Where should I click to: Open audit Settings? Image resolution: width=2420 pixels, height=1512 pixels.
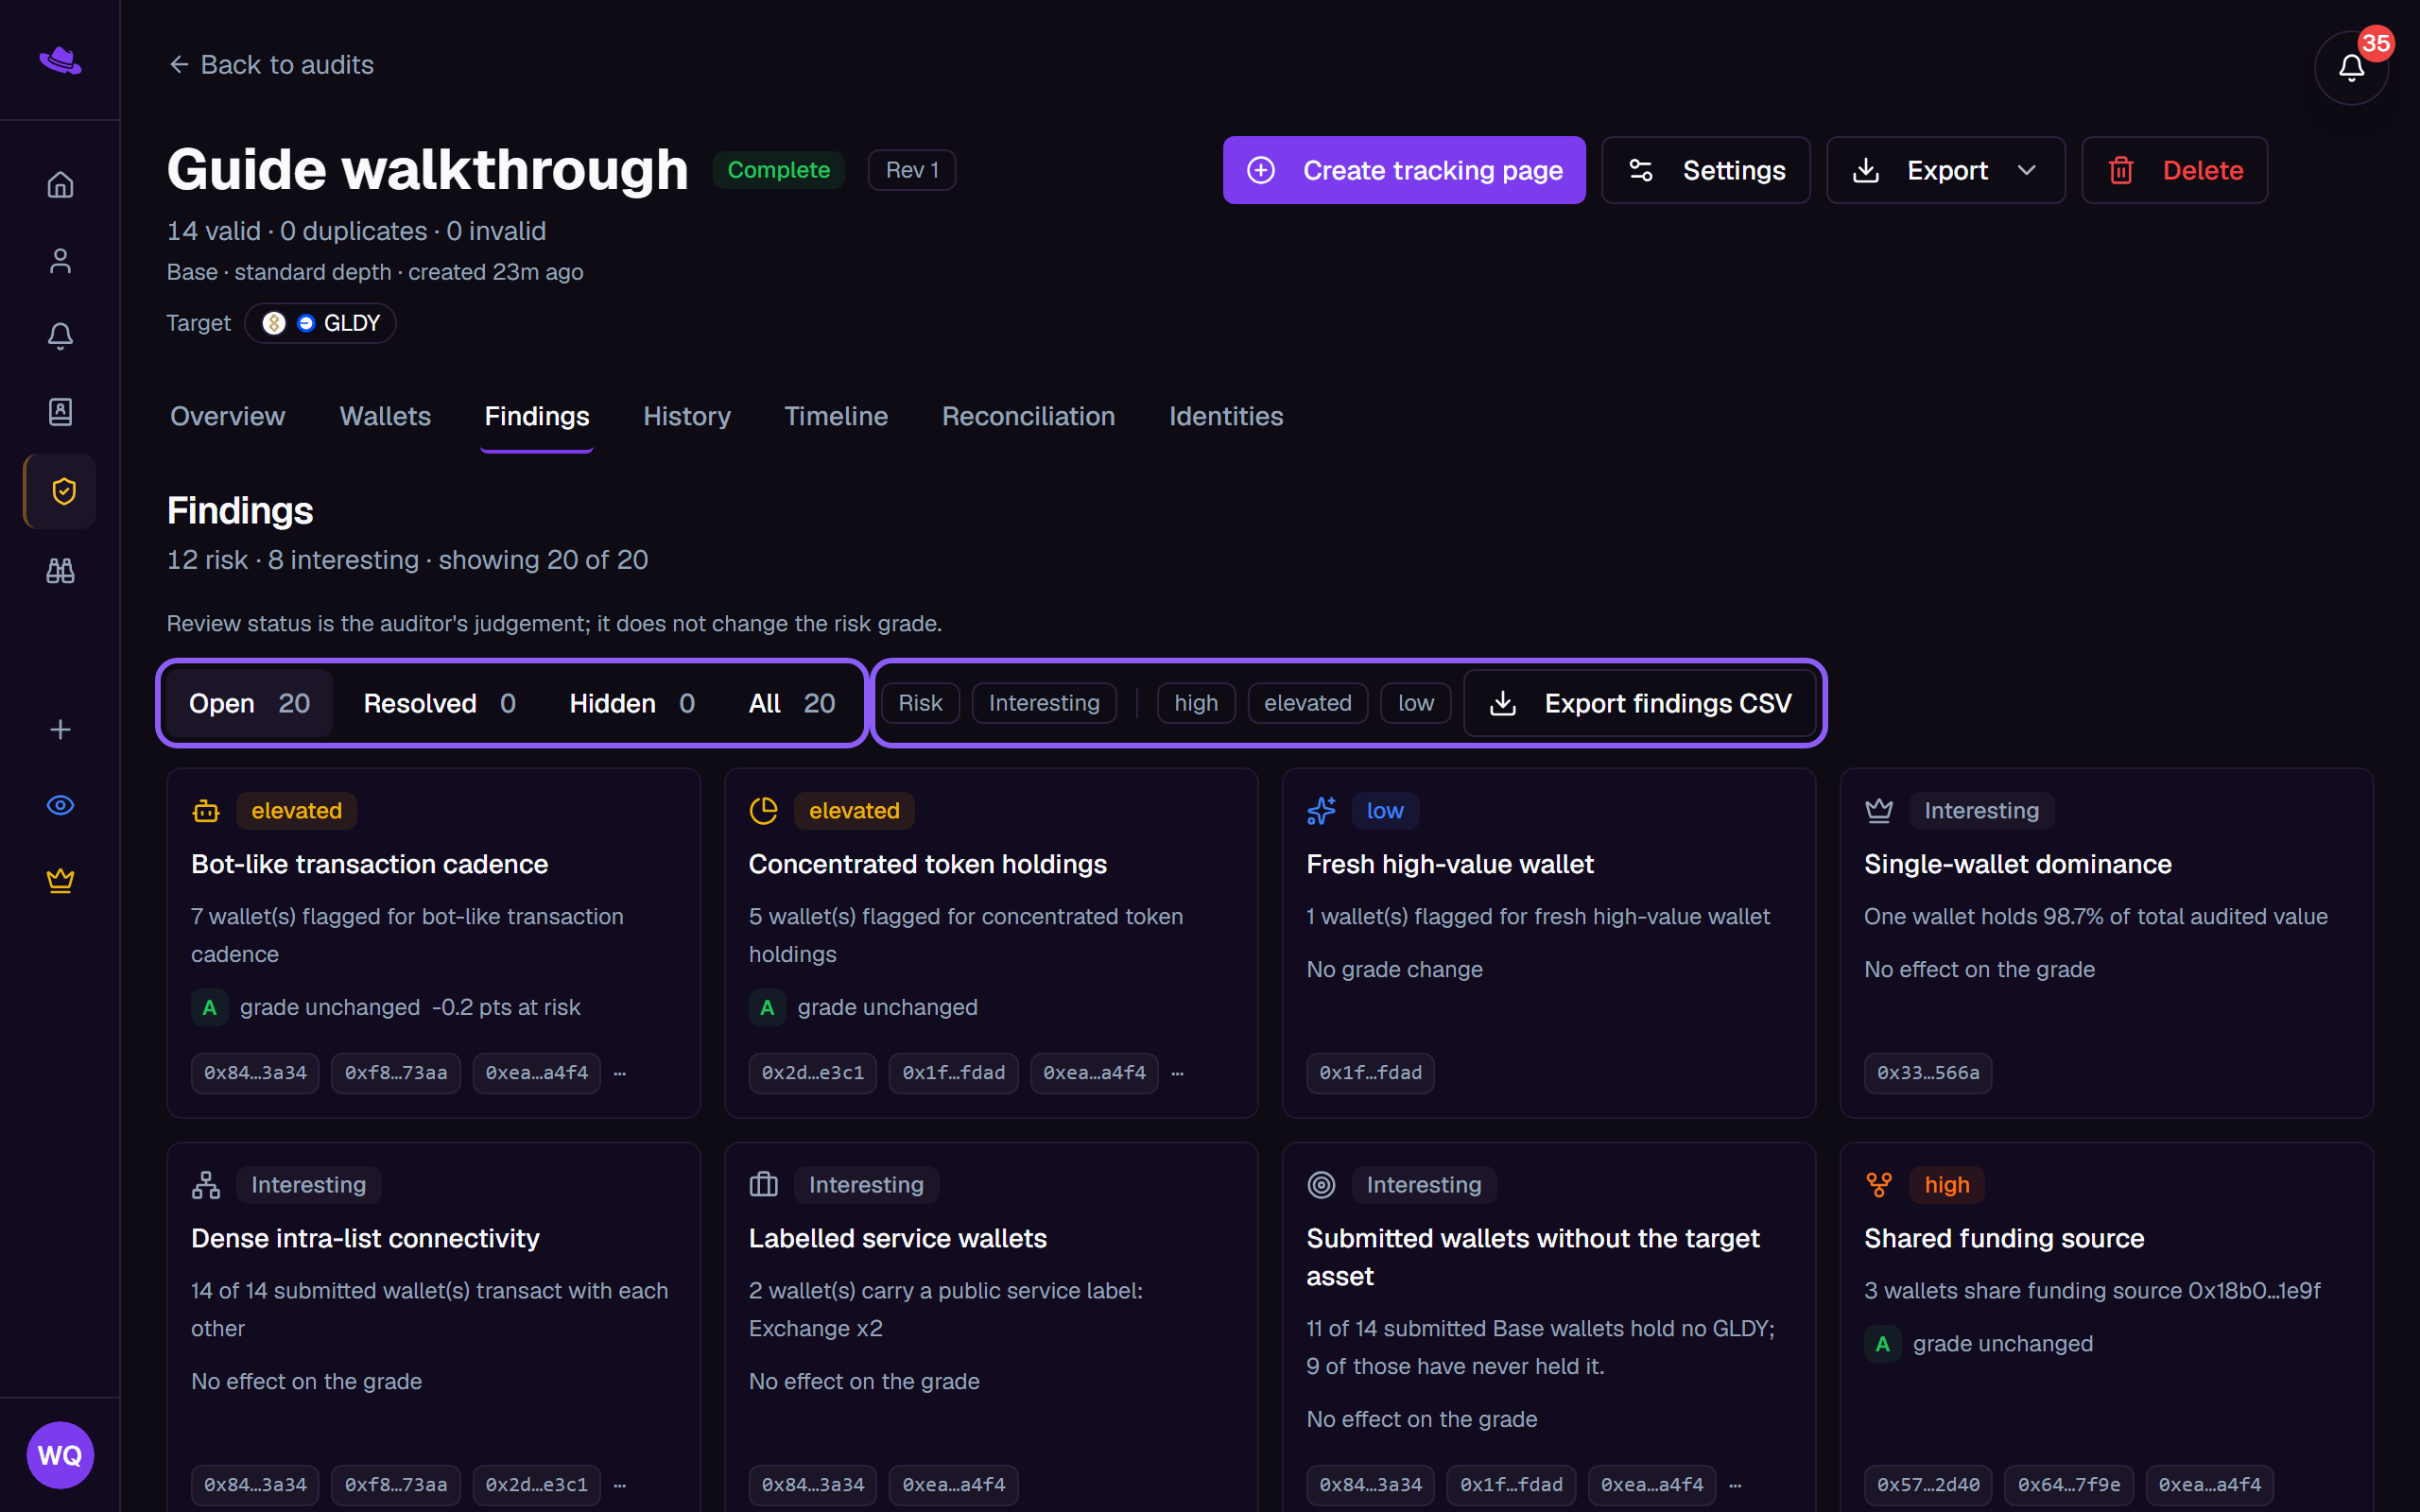[x=1705, y=170]
